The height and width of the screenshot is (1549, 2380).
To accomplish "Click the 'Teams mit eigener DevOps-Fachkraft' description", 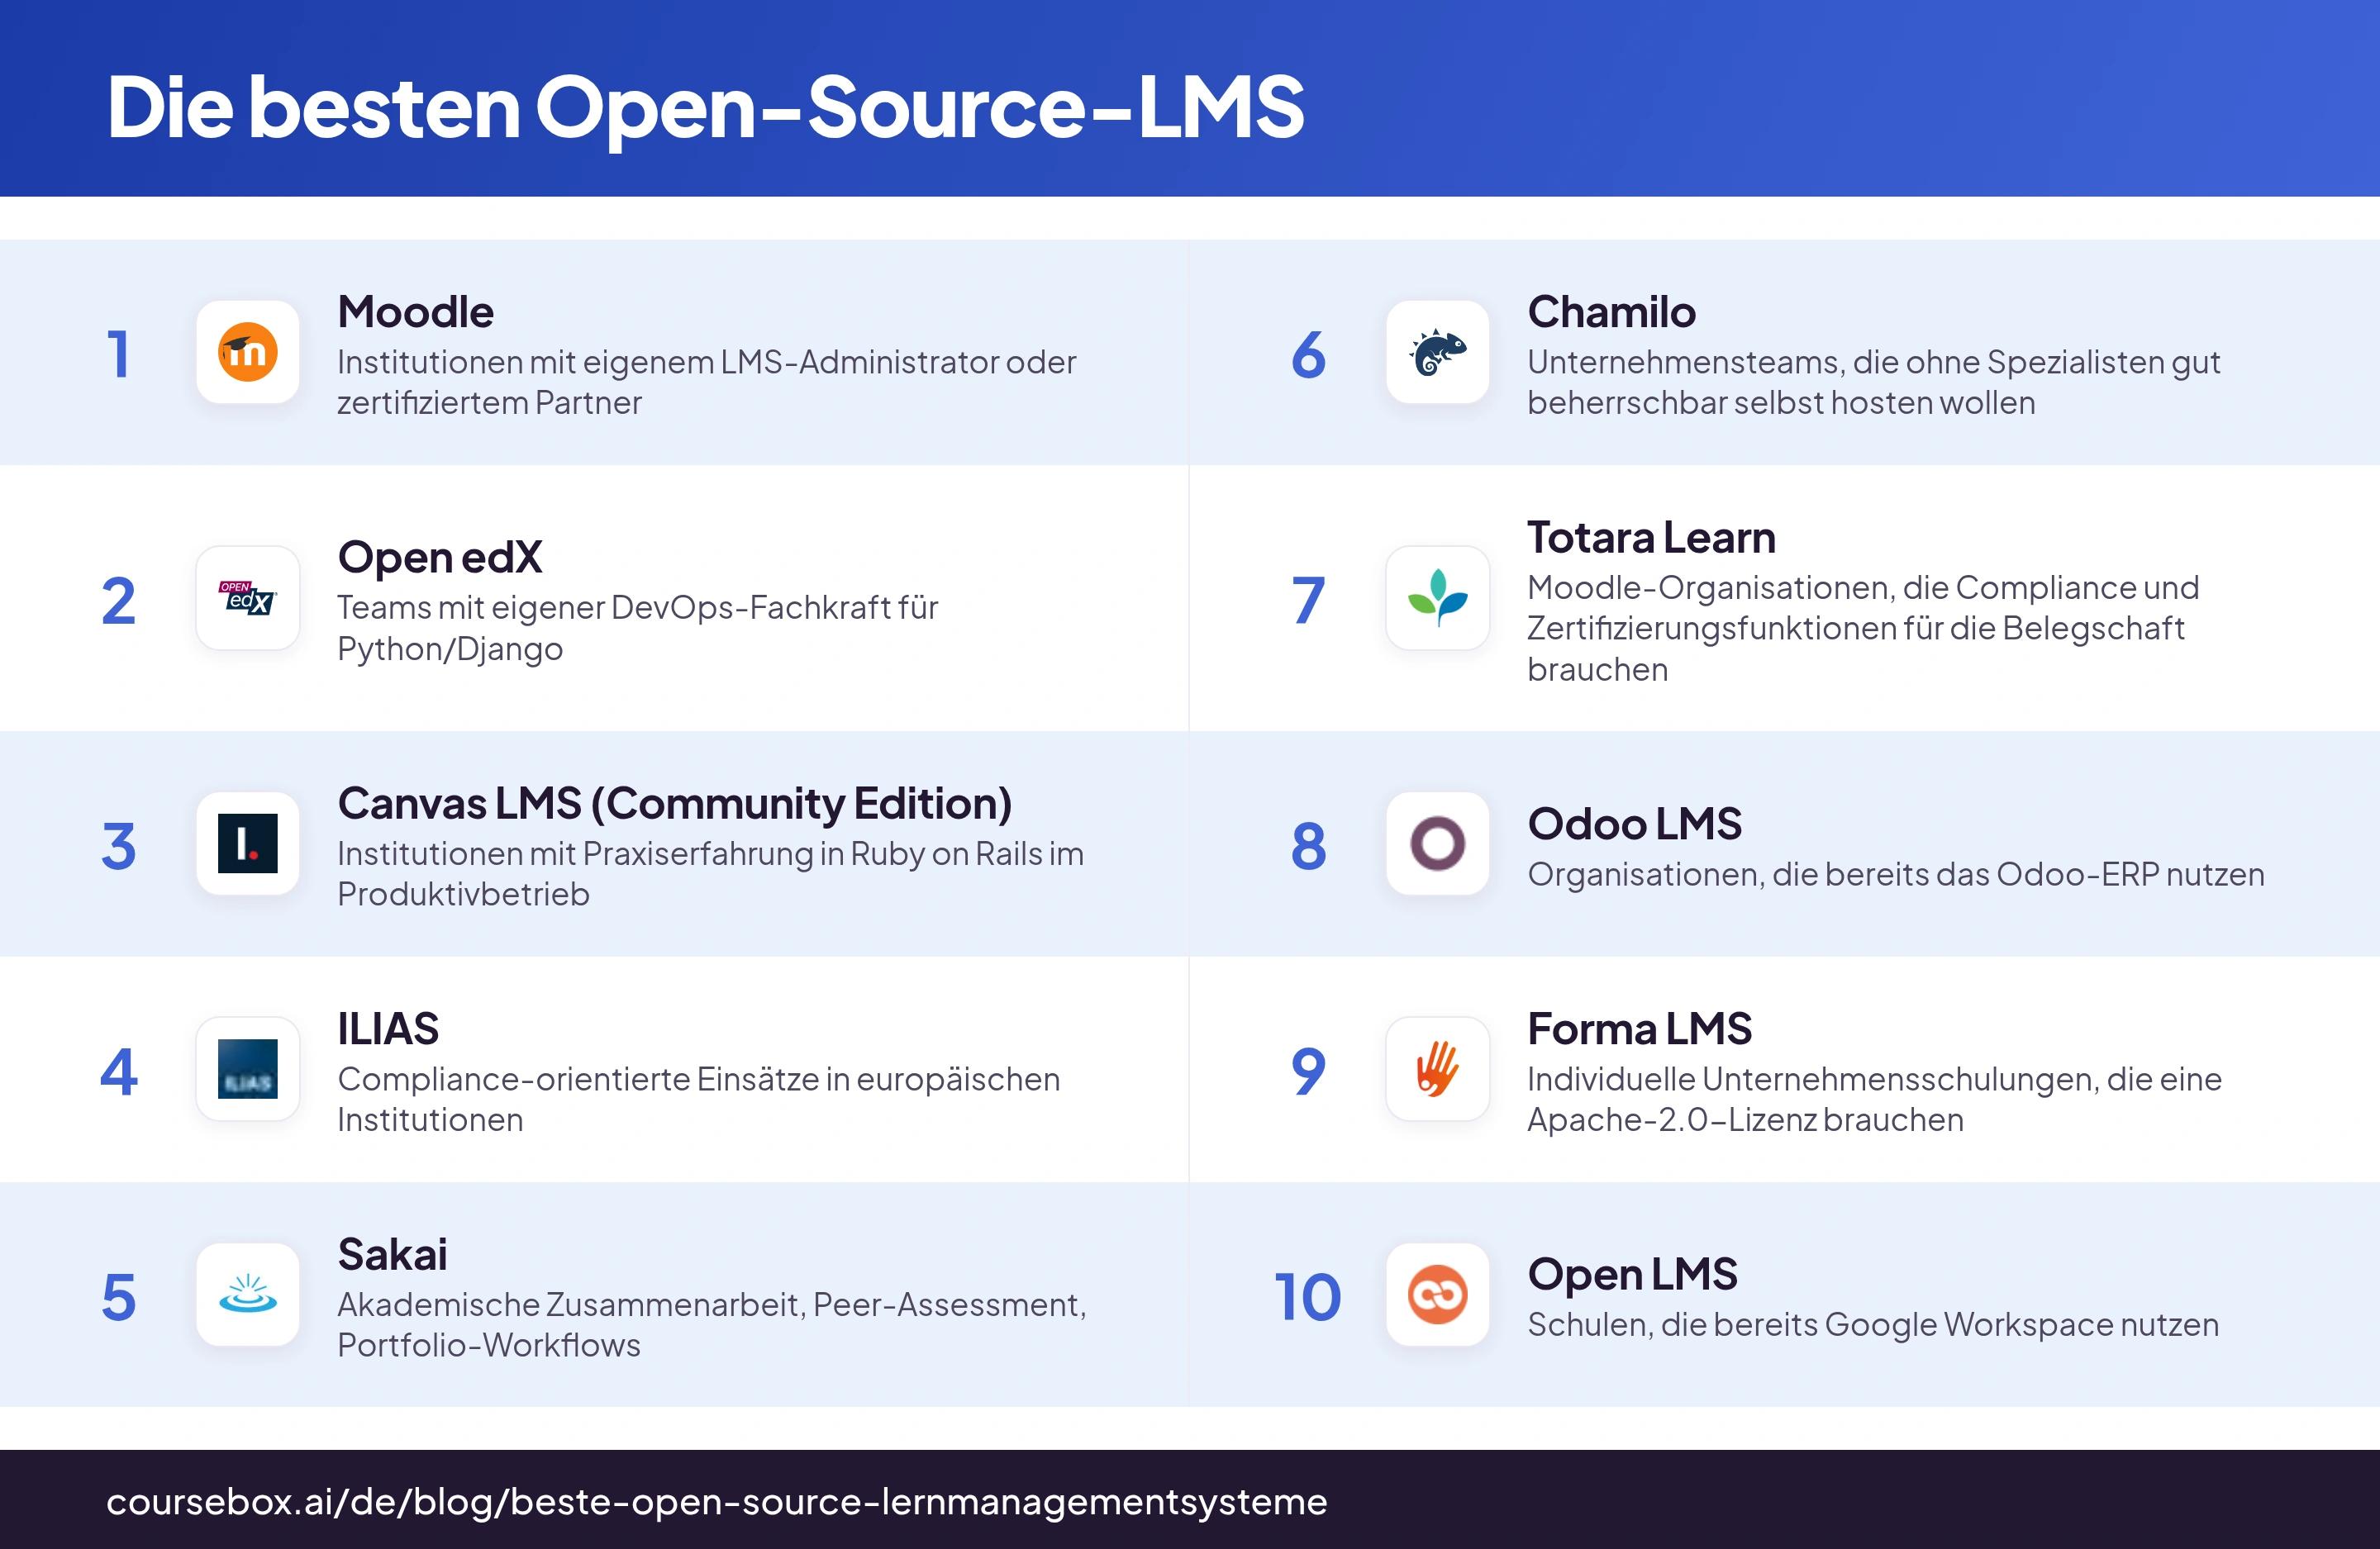I will (x=638, y=628).
